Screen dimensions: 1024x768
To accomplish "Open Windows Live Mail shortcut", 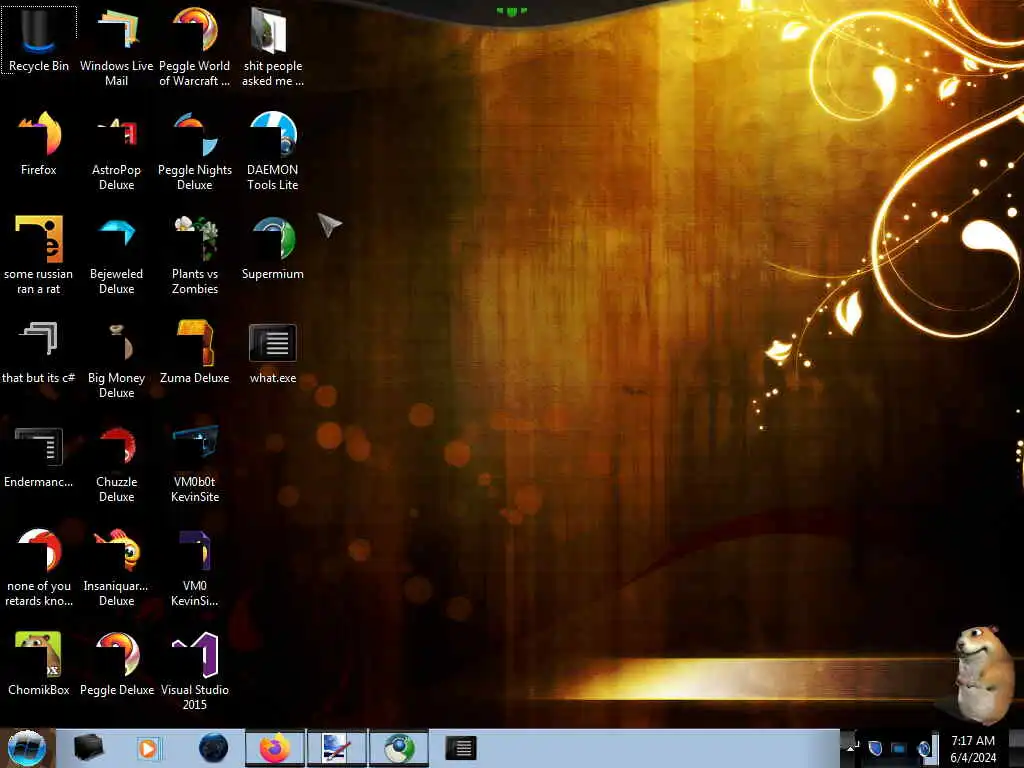I will coord(116,47).
